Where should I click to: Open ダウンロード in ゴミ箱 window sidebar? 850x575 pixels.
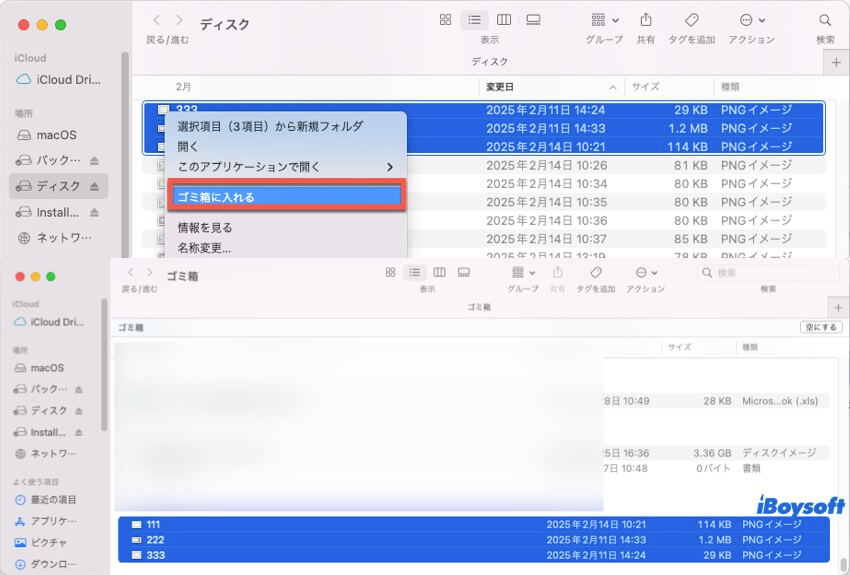[46, 564]
